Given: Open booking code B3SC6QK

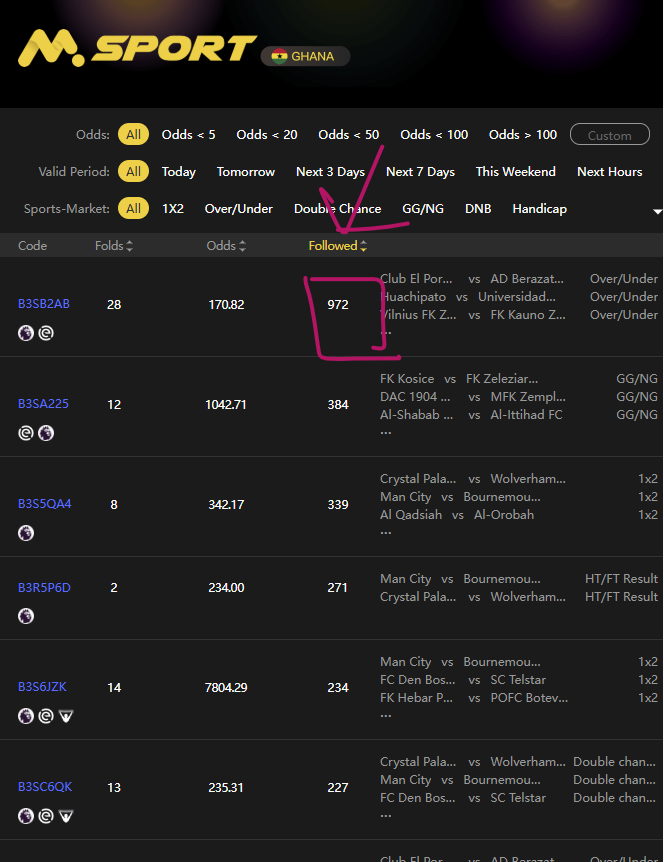Looking at the screenshot, I should pos(45,787).
